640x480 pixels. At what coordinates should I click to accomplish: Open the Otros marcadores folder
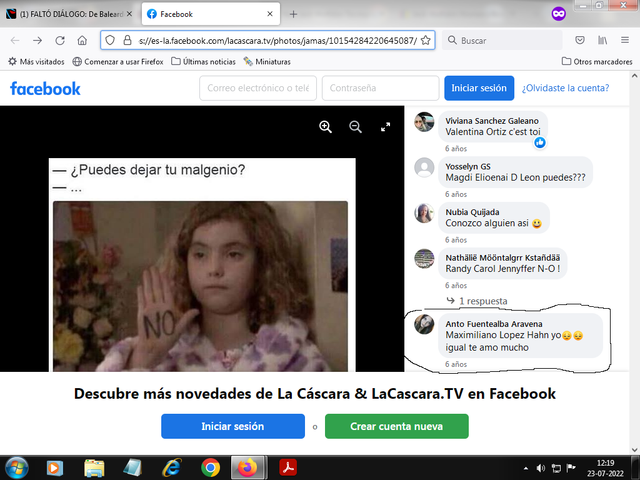[x=597, y=62]
